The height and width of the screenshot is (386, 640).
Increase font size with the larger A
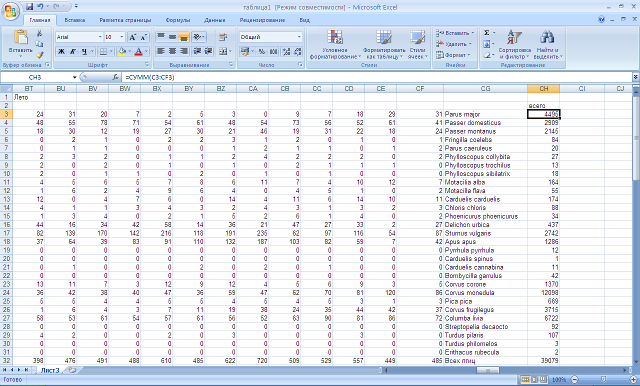[x=132, y=37]
